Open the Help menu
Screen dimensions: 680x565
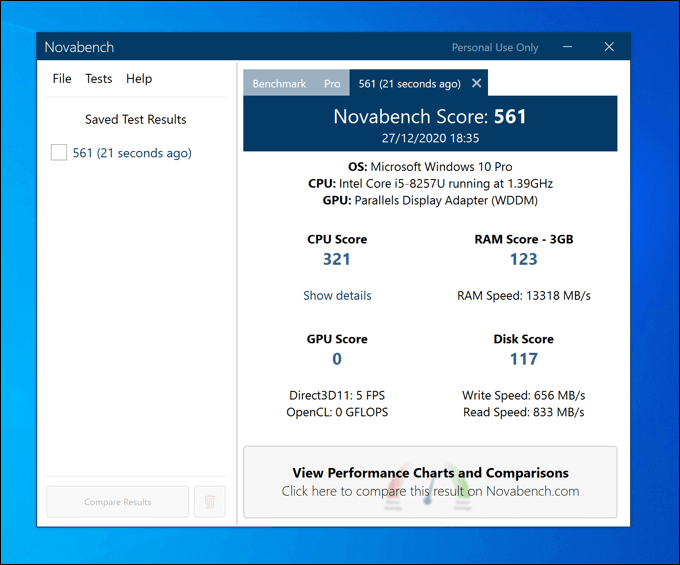[x=139, y=79]
